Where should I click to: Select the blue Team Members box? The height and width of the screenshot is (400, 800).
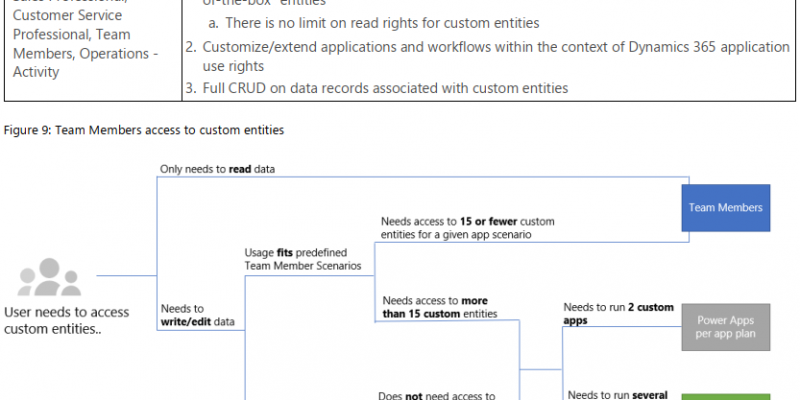[726, 208]
